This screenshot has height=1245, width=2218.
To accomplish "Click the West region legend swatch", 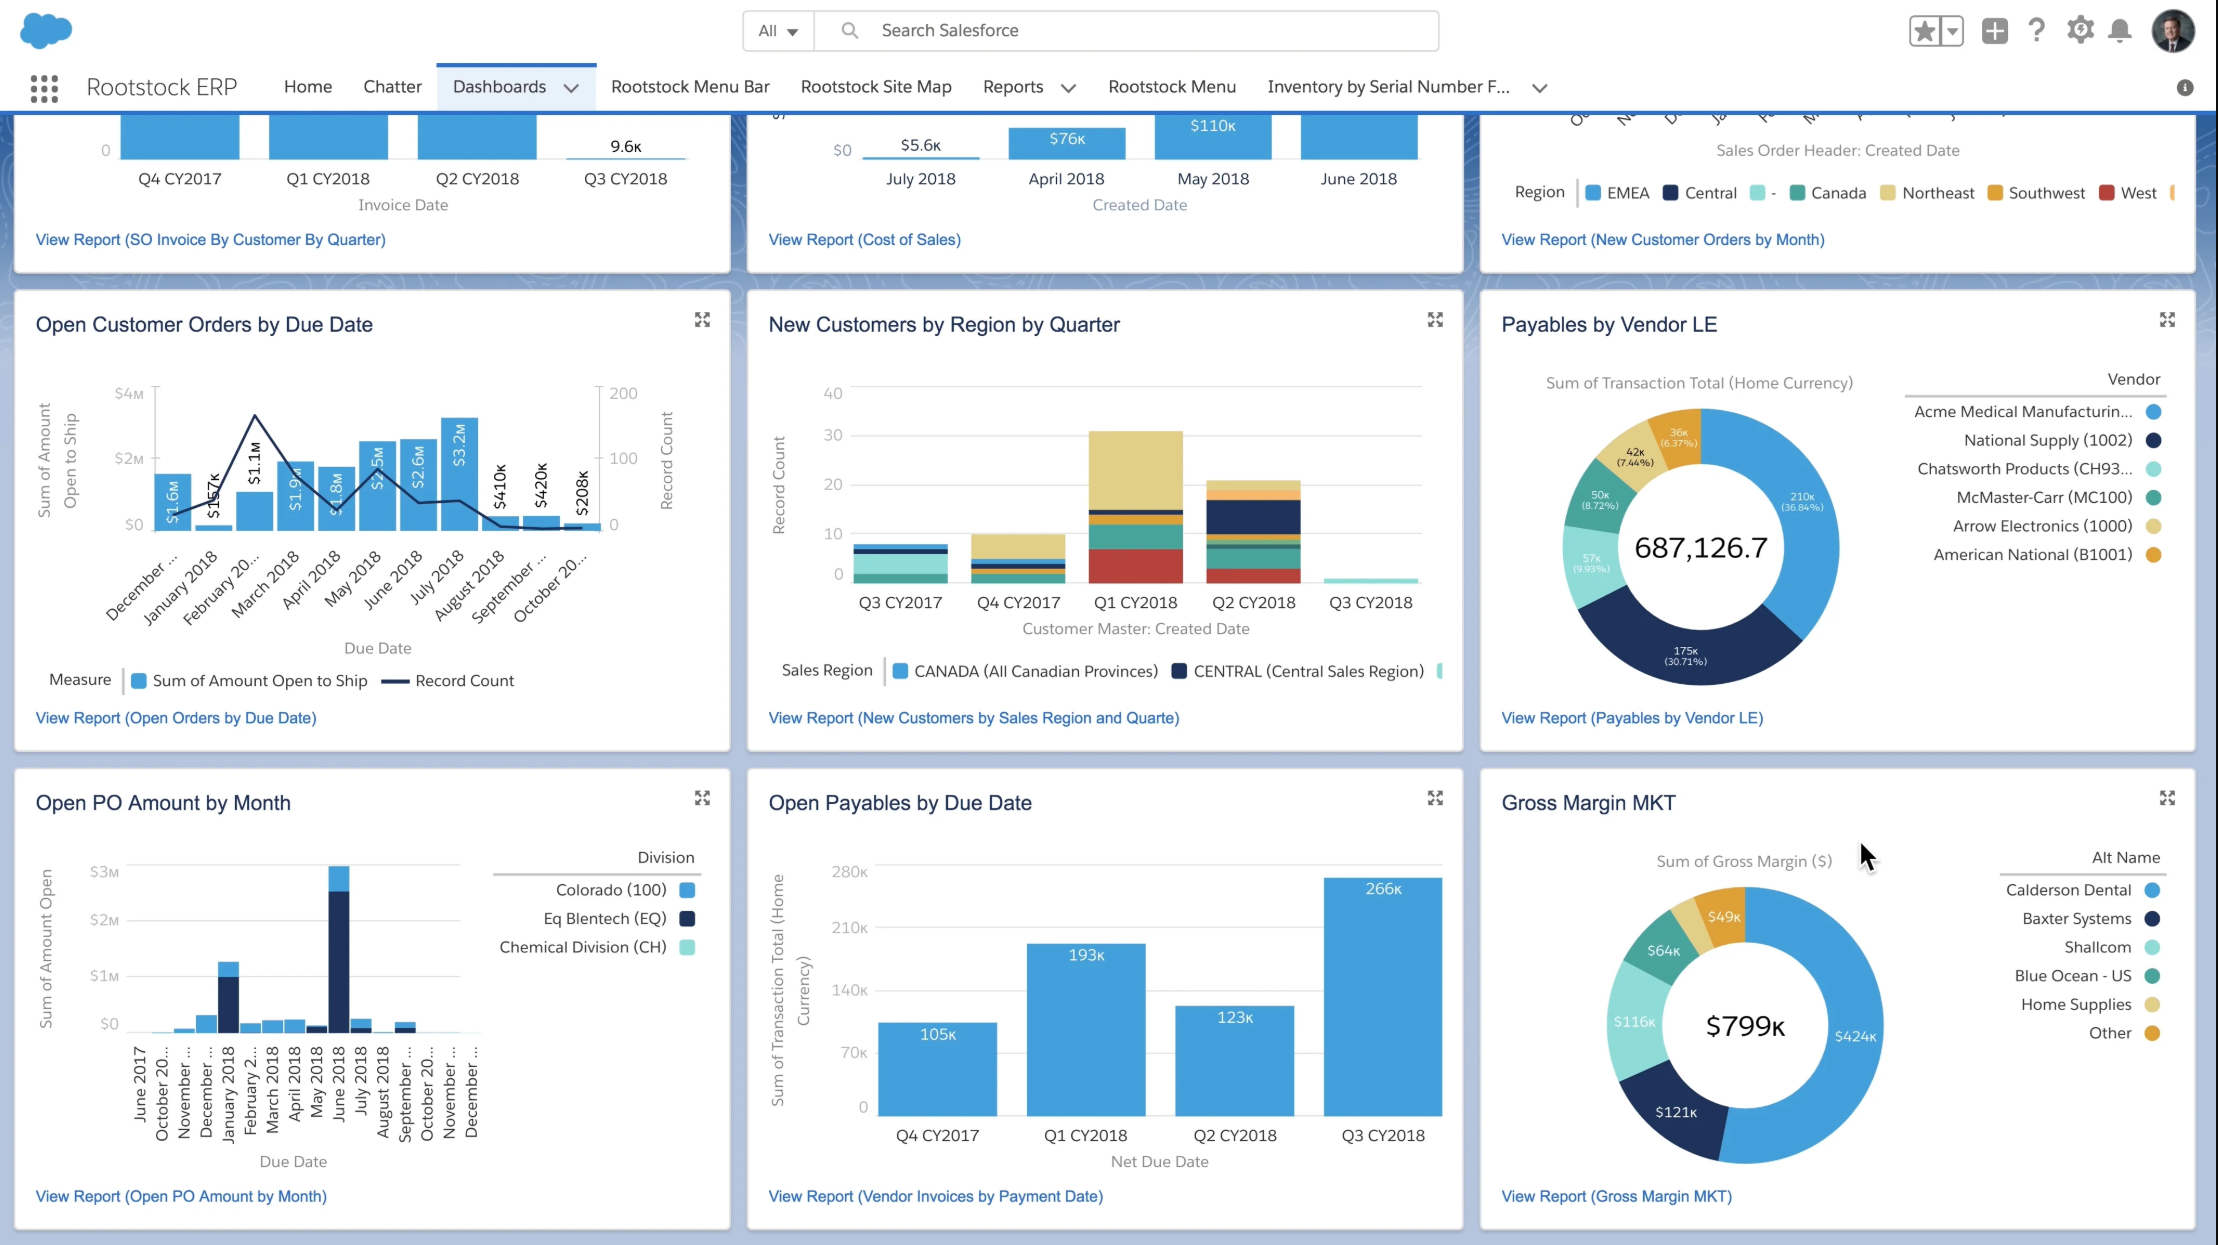I will (x=2106, y=193).
